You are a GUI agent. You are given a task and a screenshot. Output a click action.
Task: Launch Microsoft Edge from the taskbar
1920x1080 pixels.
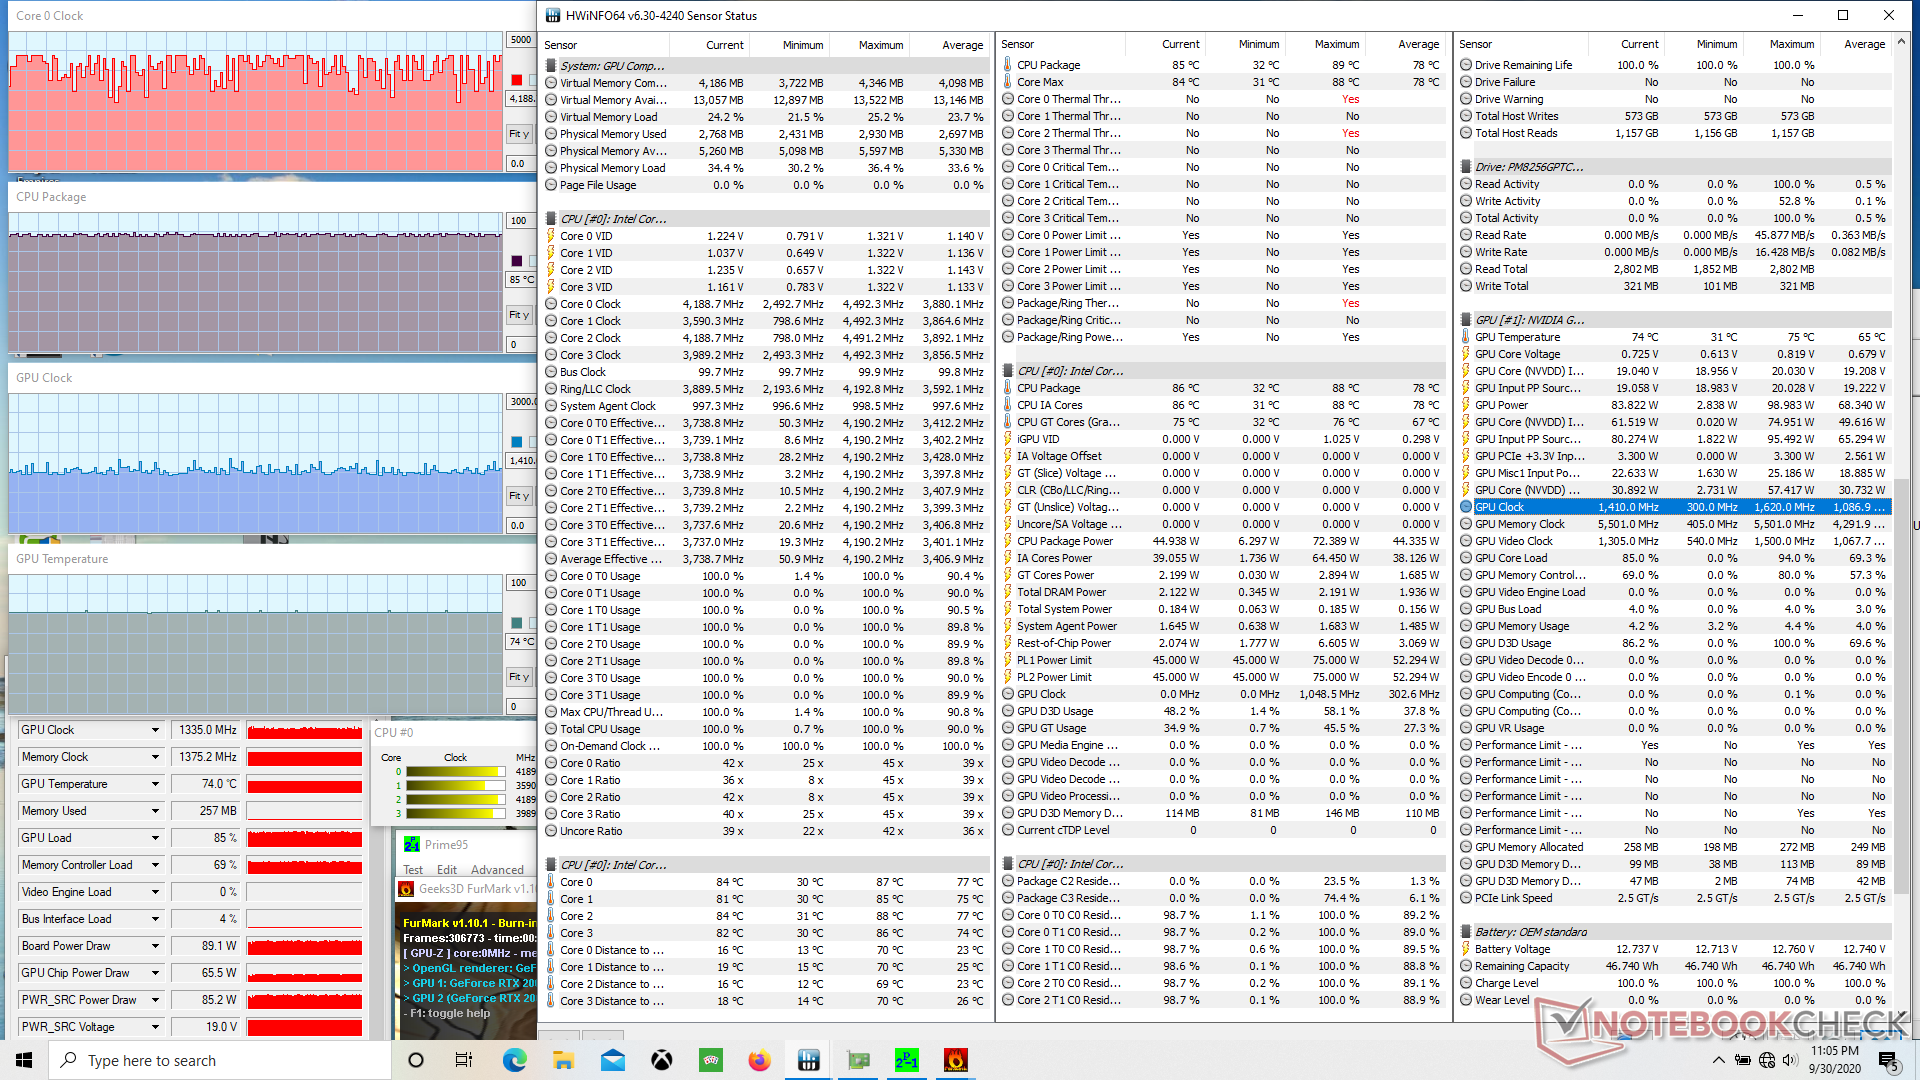(515, 1060)
